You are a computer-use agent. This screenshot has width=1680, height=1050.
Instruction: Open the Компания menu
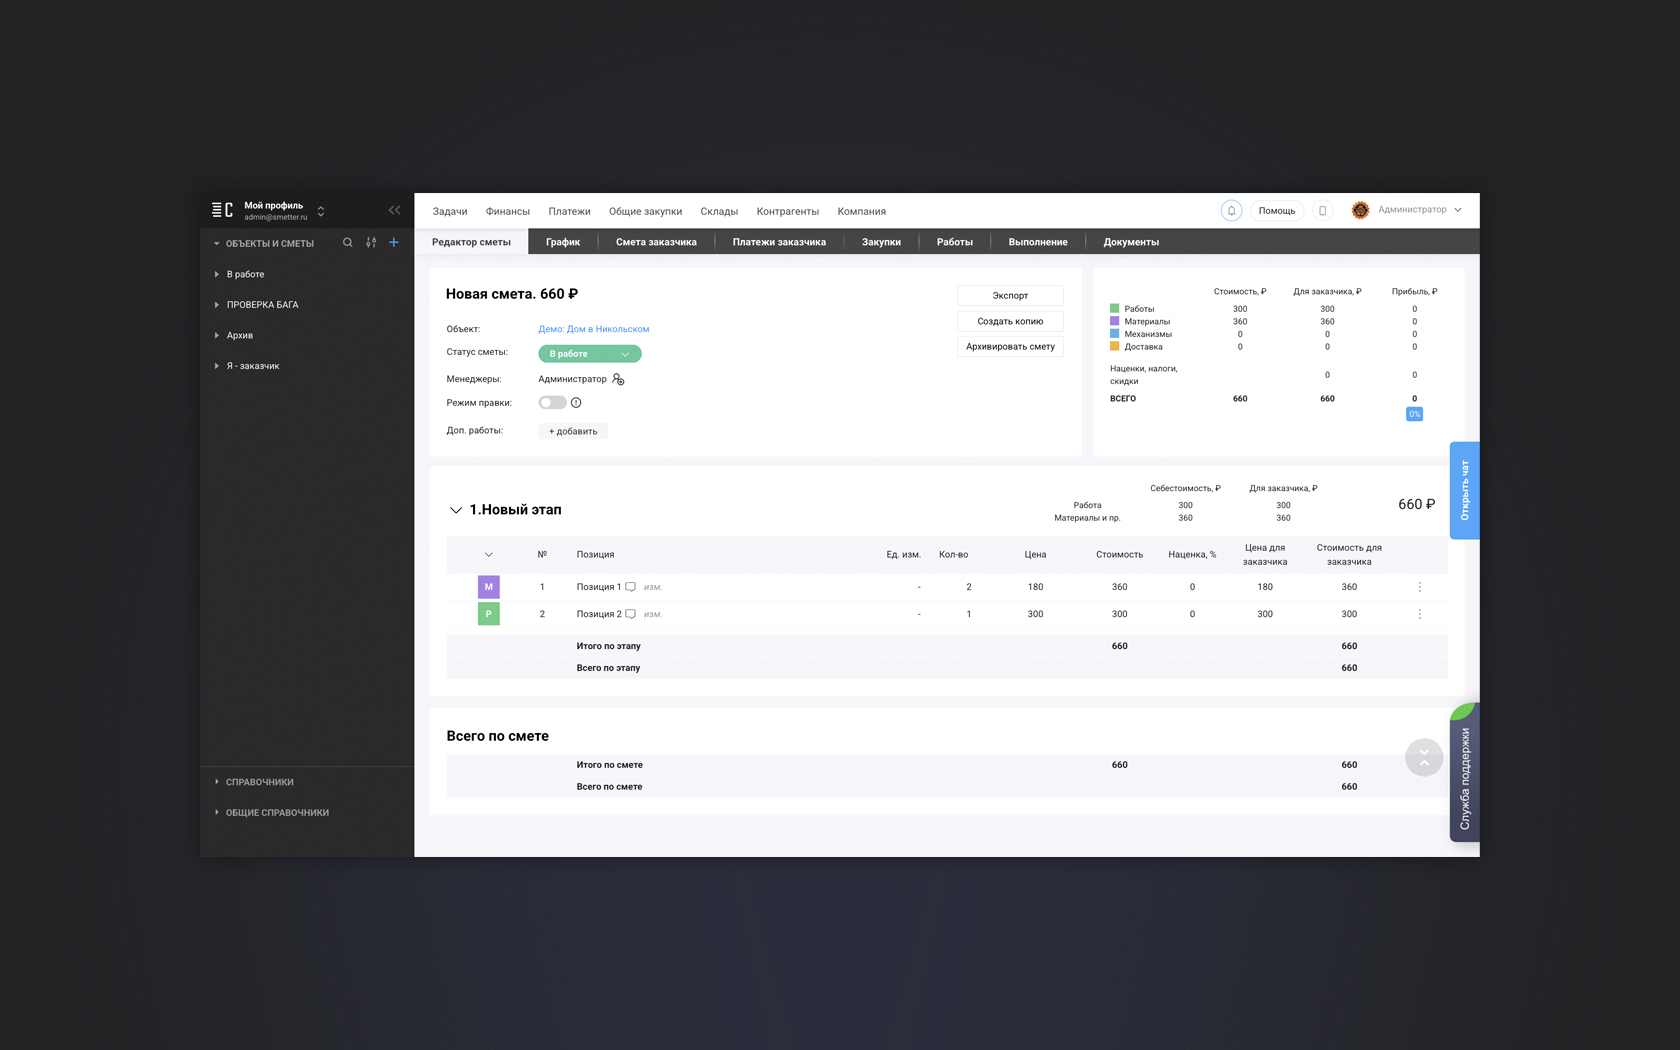point(862,212)
